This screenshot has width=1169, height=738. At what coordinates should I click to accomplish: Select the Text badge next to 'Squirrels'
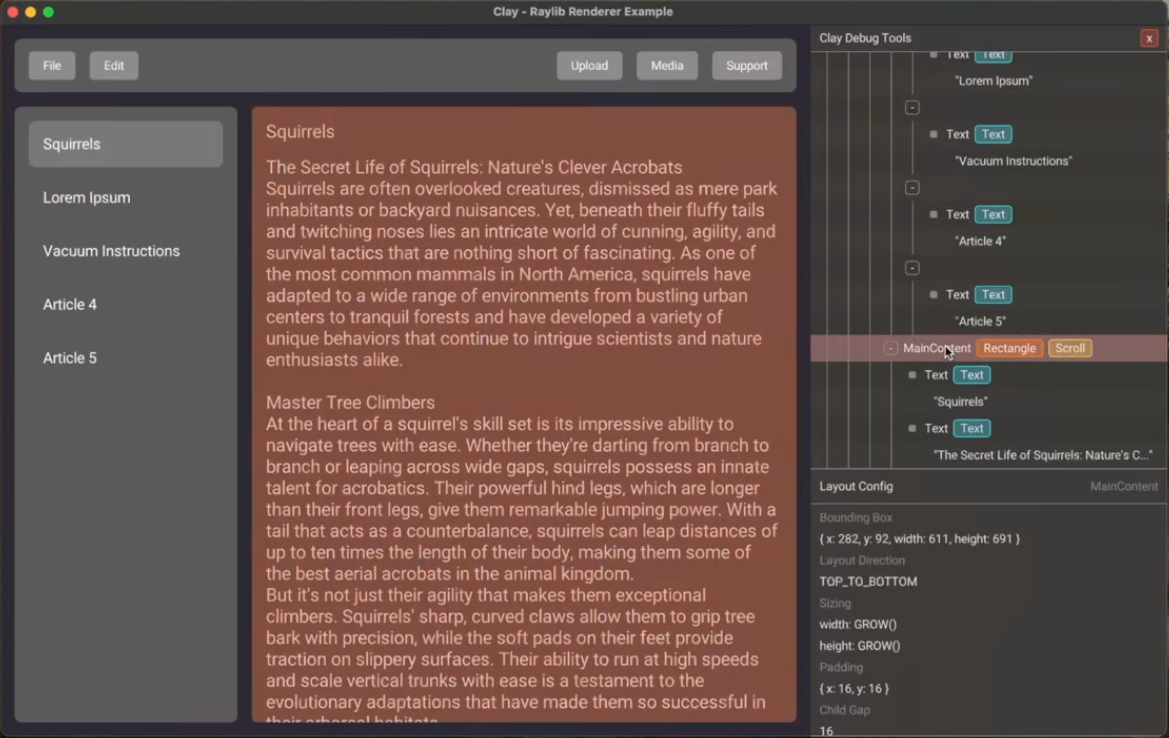click(x=971, y=375)
